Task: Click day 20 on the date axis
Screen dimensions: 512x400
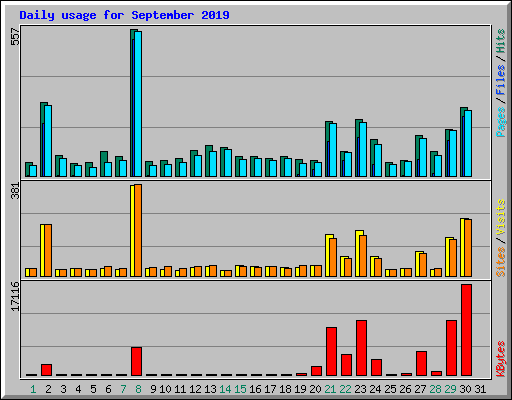Action: click(315, 389)
